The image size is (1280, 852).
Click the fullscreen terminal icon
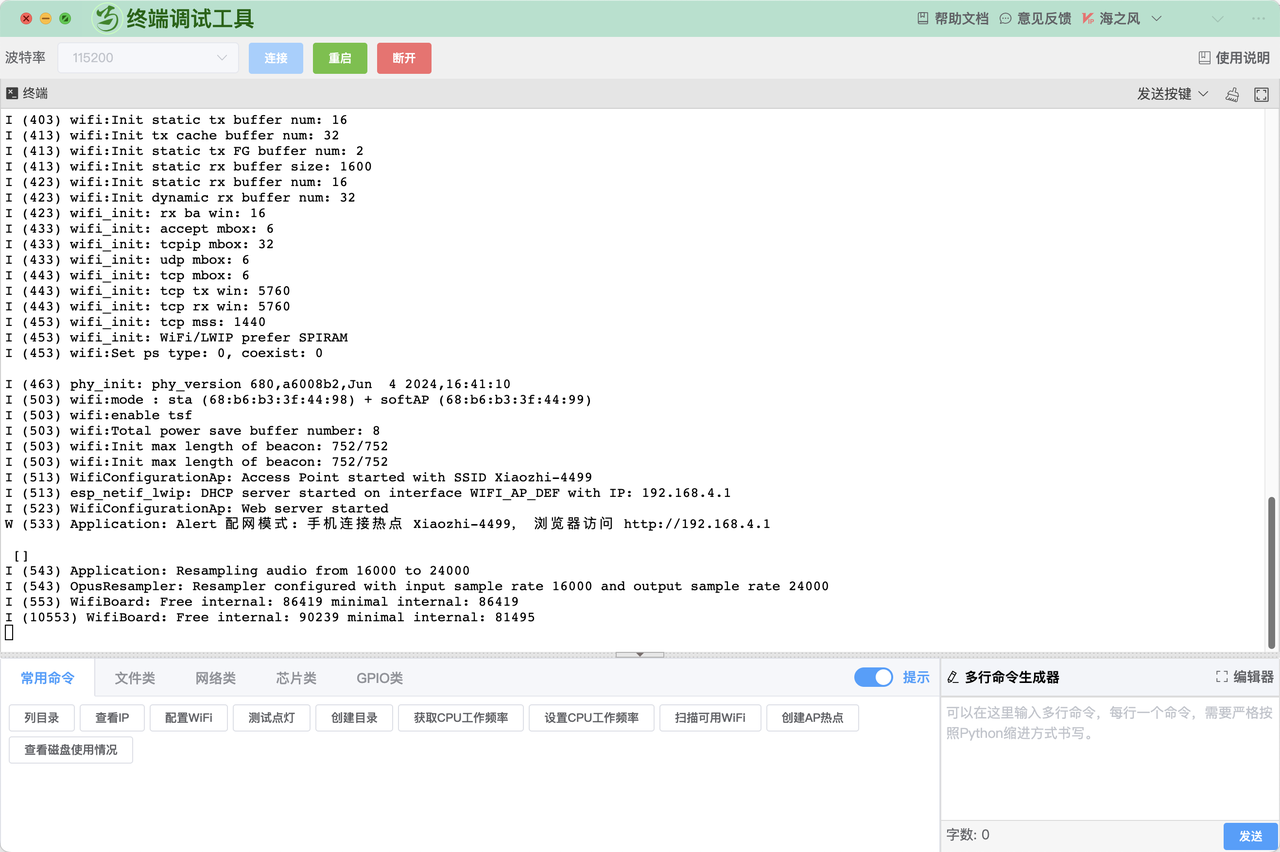tap(1262, 94)
